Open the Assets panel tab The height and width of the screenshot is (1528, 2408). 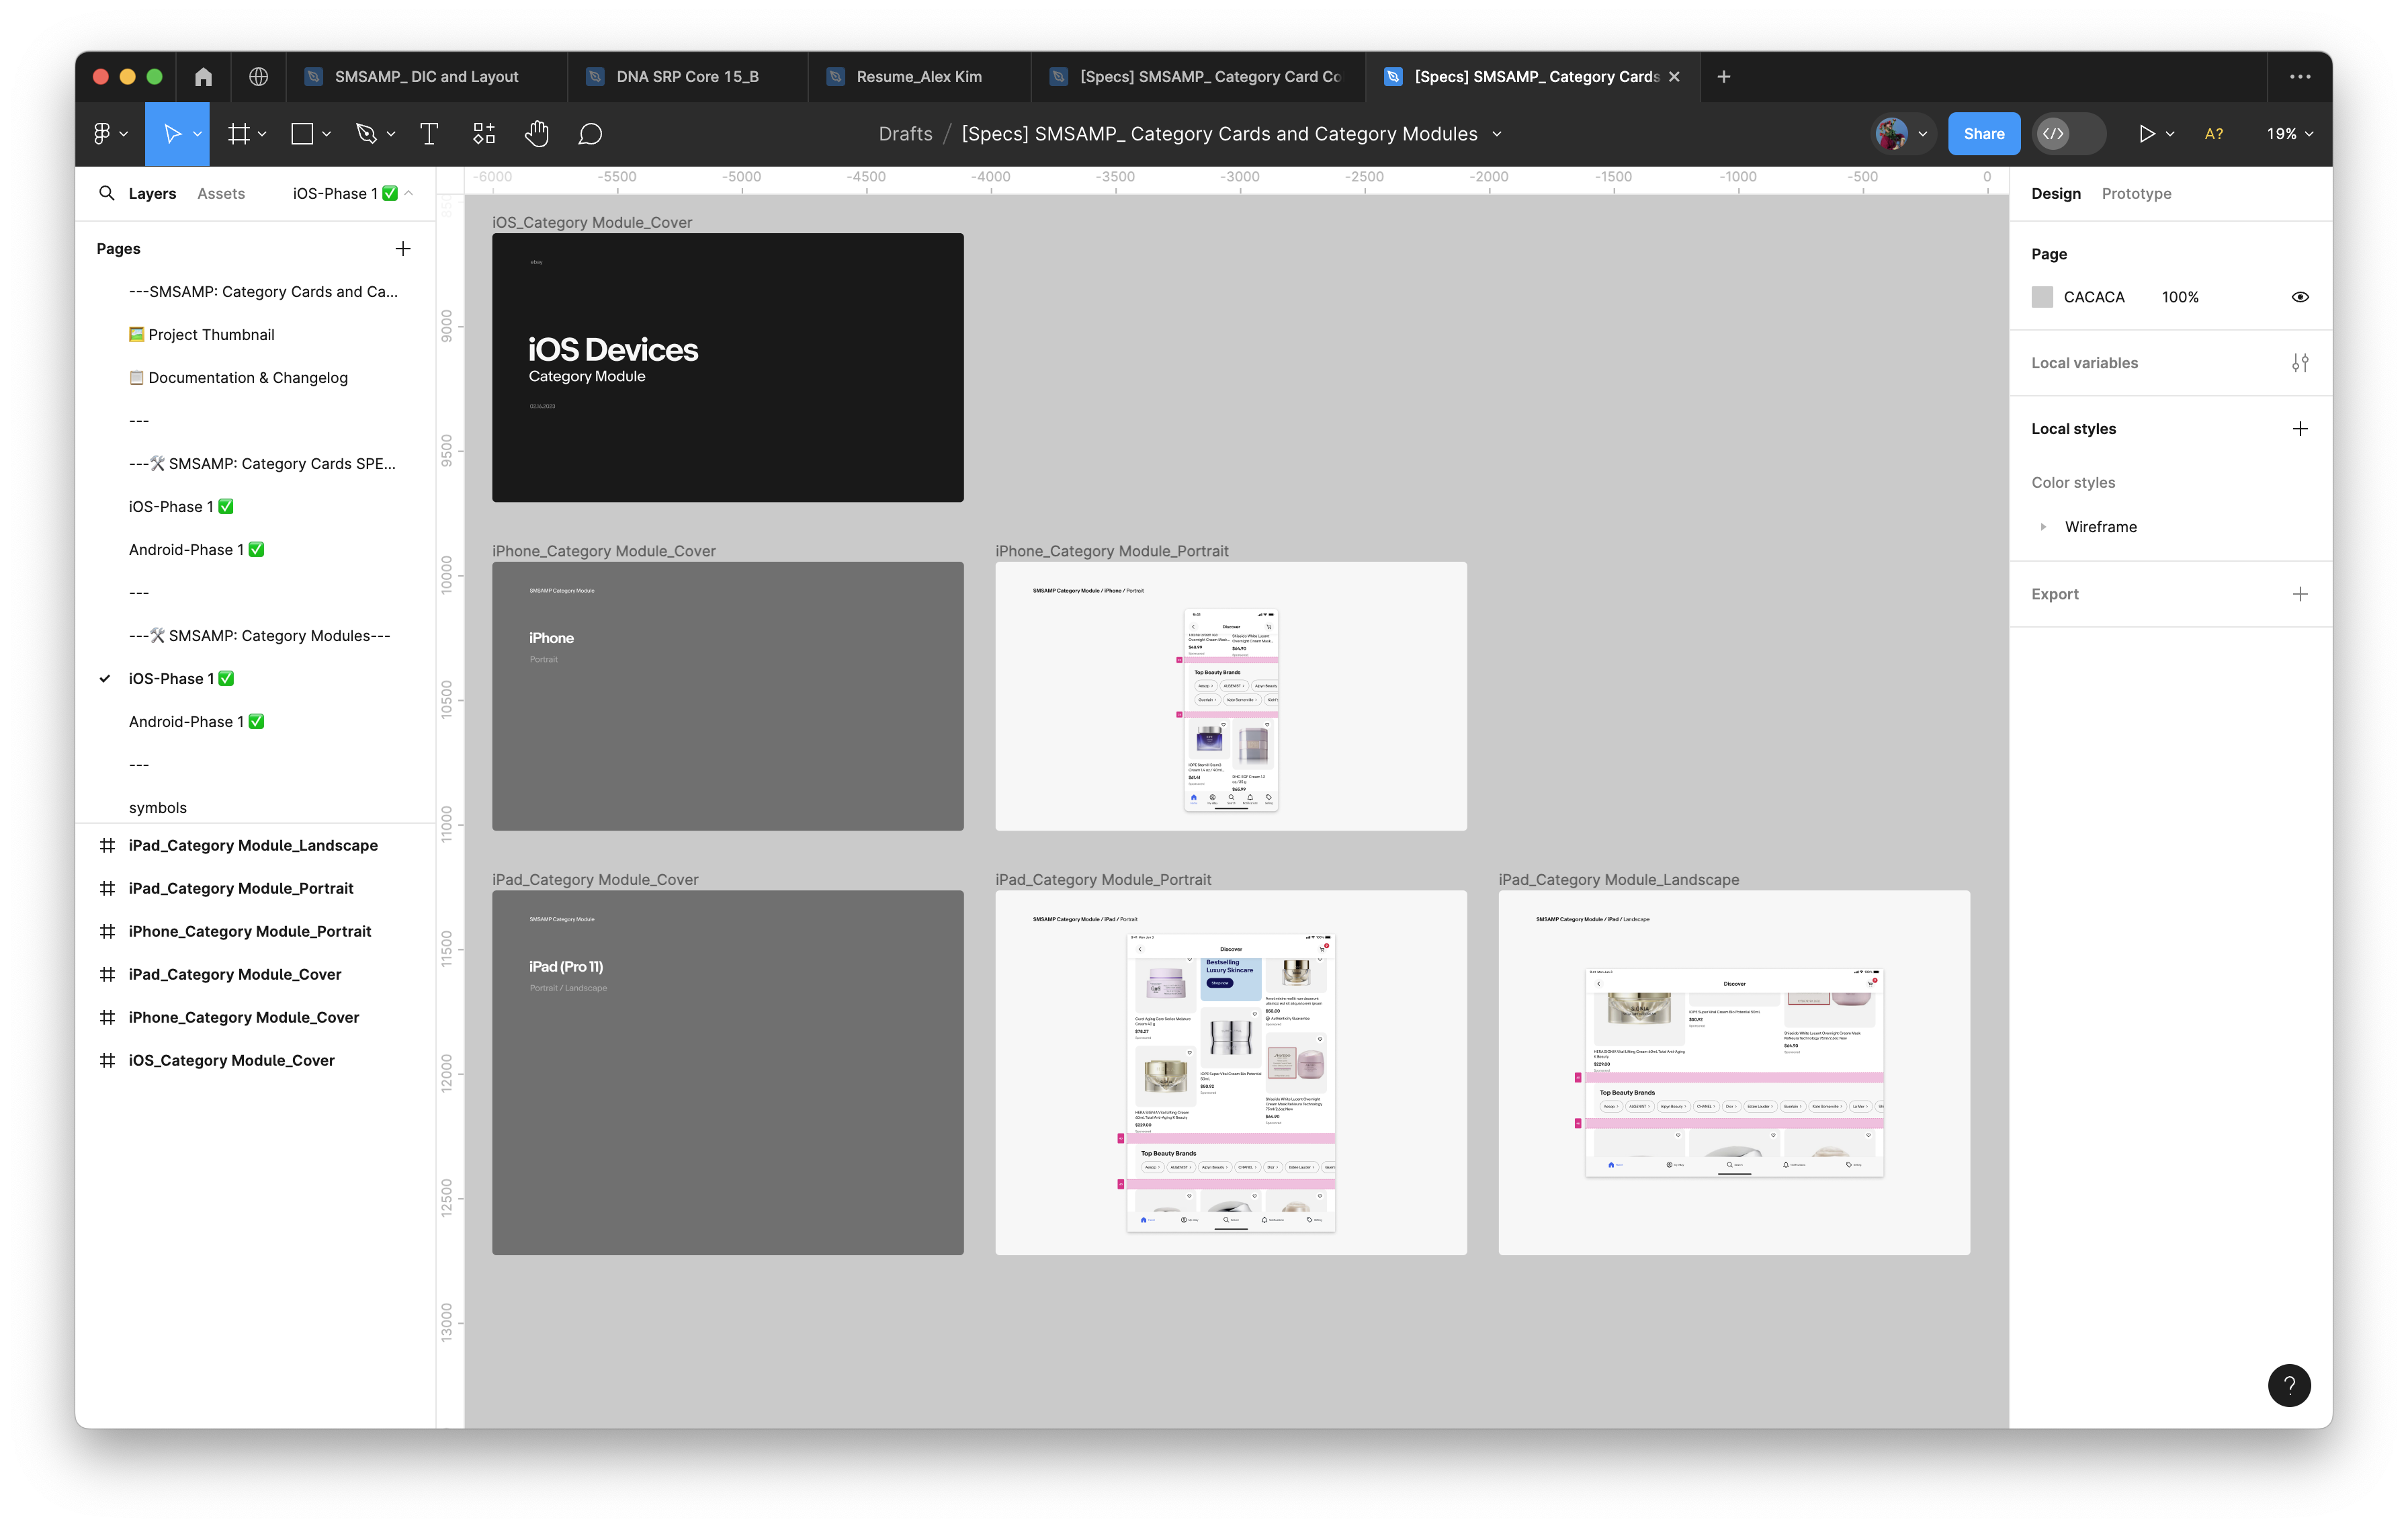221,193
